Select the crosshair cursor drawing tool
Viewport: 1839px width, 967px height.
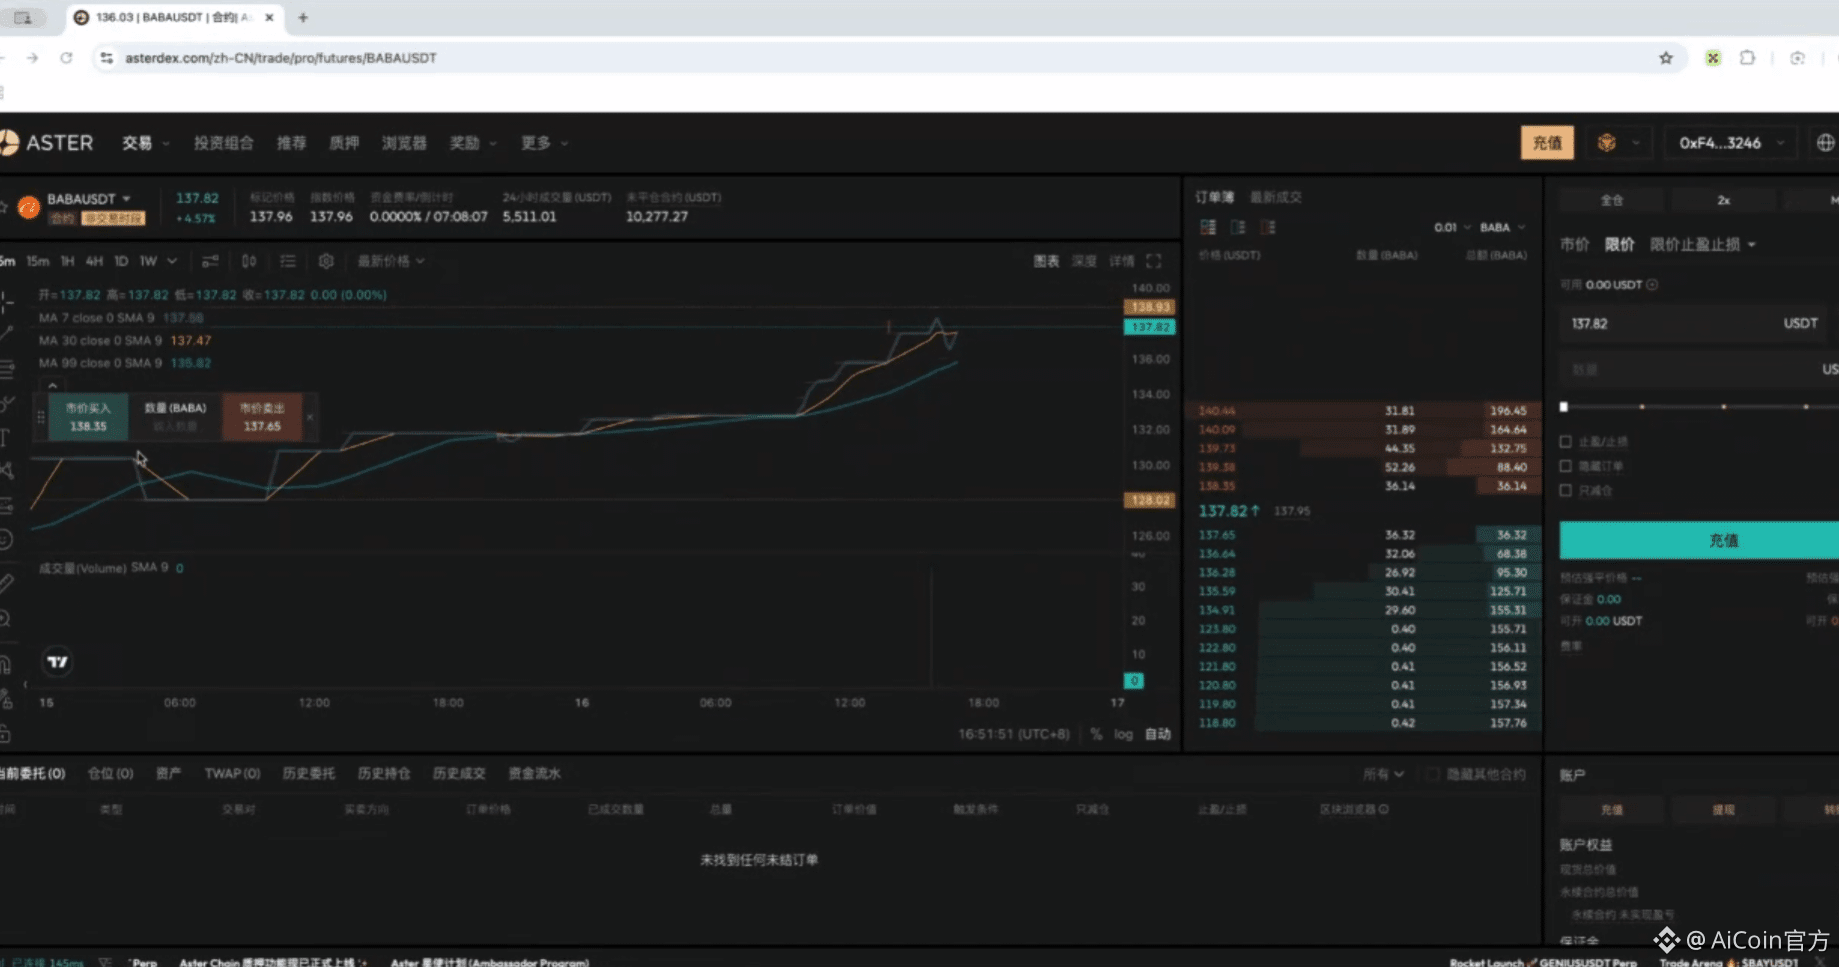click(6, 301)
